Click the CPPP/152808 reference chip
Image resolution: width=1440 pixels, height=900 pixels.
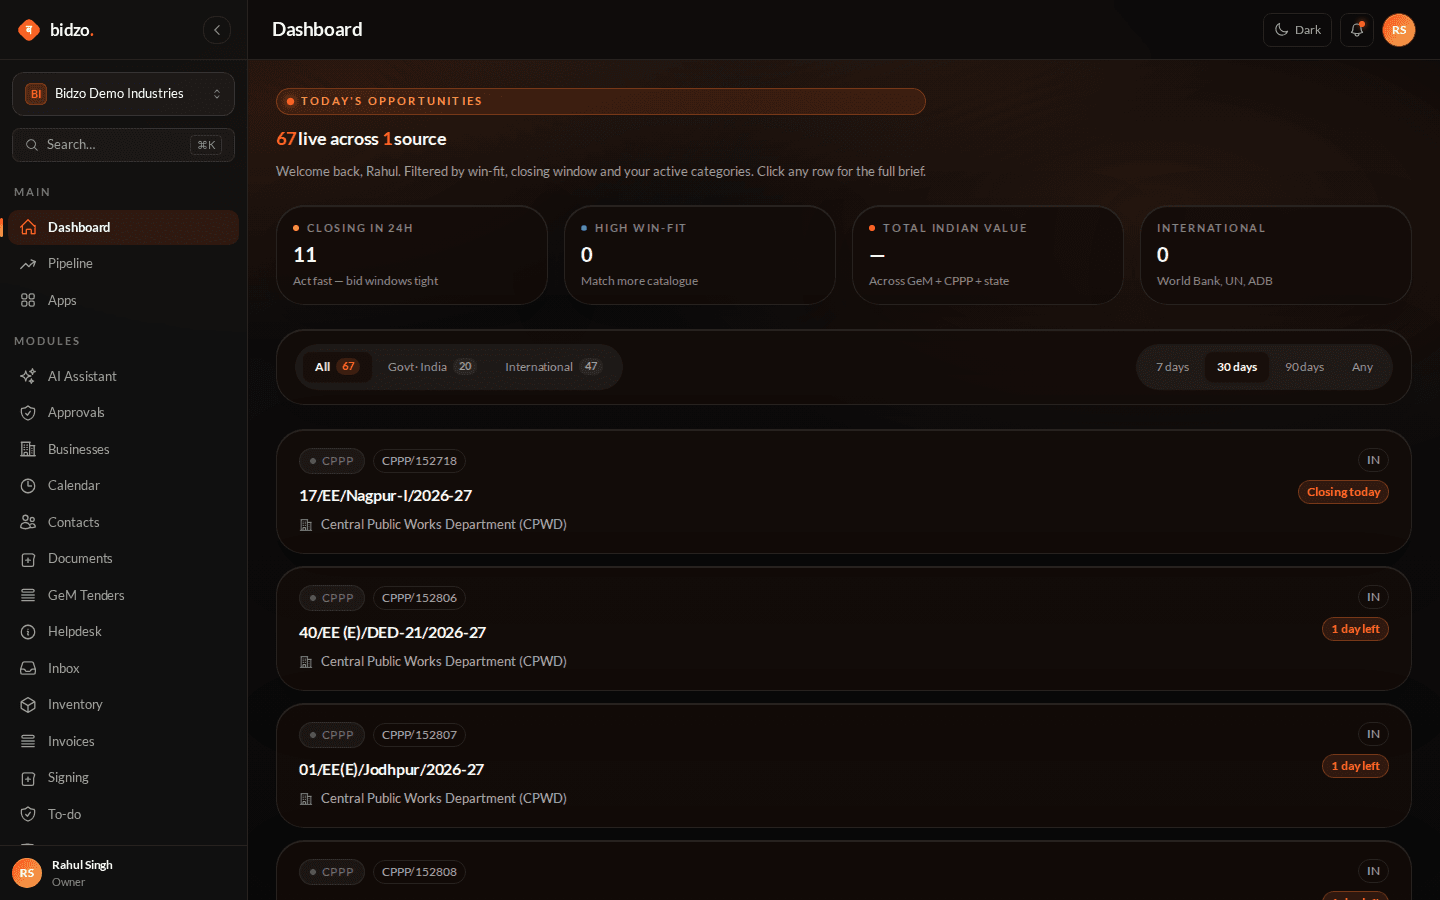pos(419,872)
